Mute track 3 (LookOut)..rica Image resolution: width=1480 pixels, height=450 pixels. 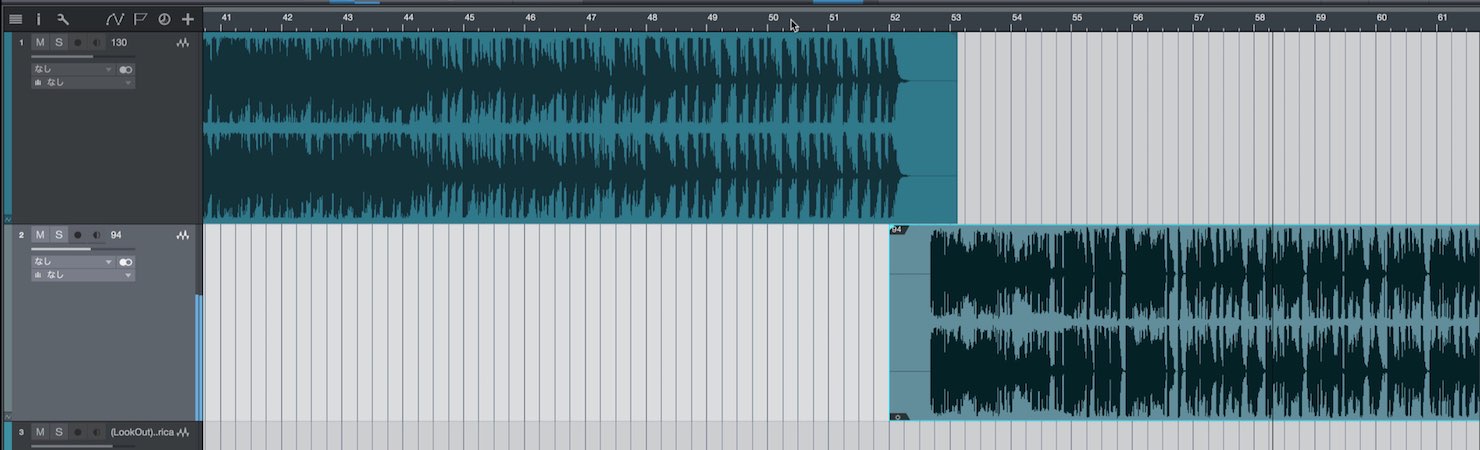click(40, 432)
